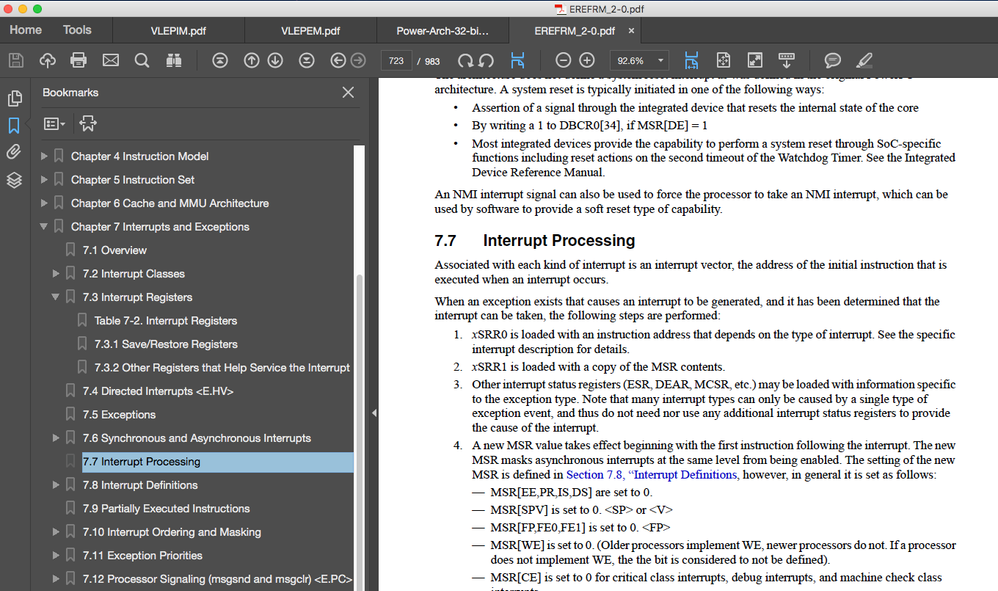Select the EREFRM_2-0.pdf tab
The width and height of the screenshot is (998, 591).
(575, 31)
